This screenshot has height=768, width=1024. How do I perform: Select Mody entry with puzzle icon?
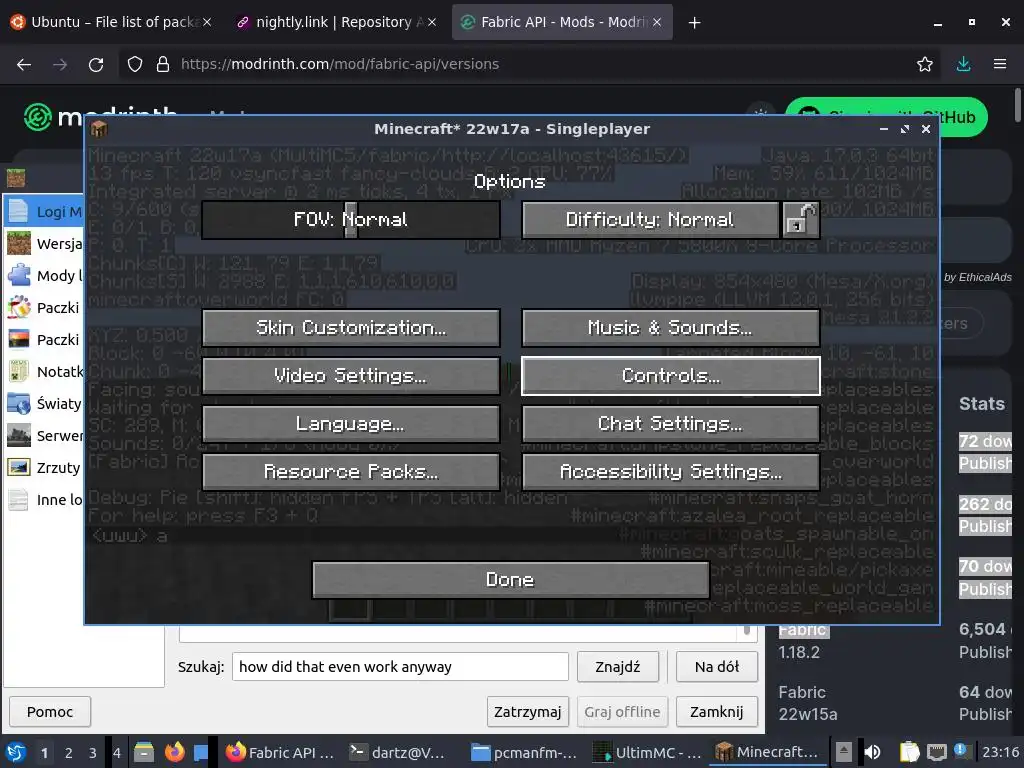point(44,276)
